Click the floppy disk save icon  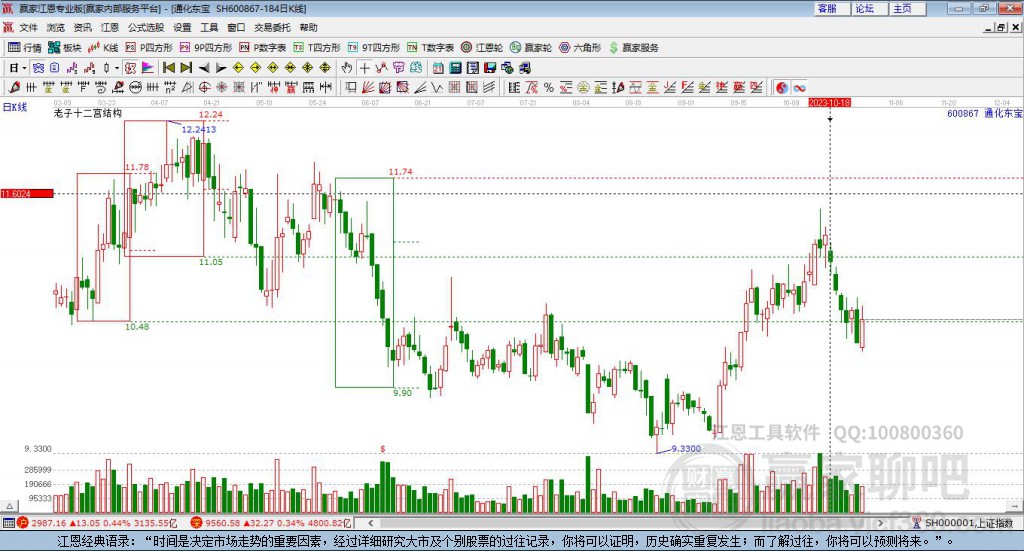[490, 67]
